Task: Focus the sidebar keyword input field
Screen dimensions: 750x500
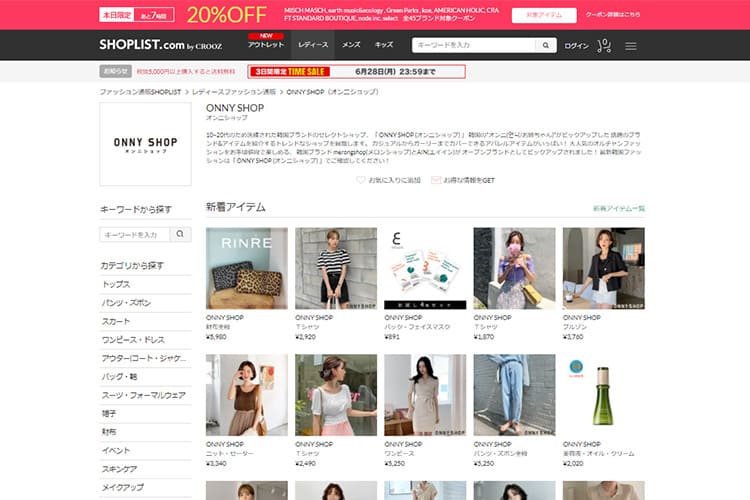Action: coord(134,234)
